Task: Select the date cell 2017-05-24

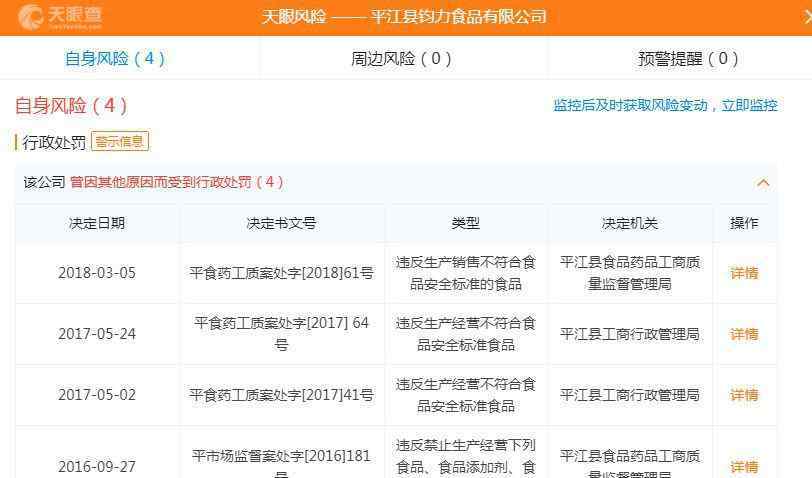Action: (97, 334)
